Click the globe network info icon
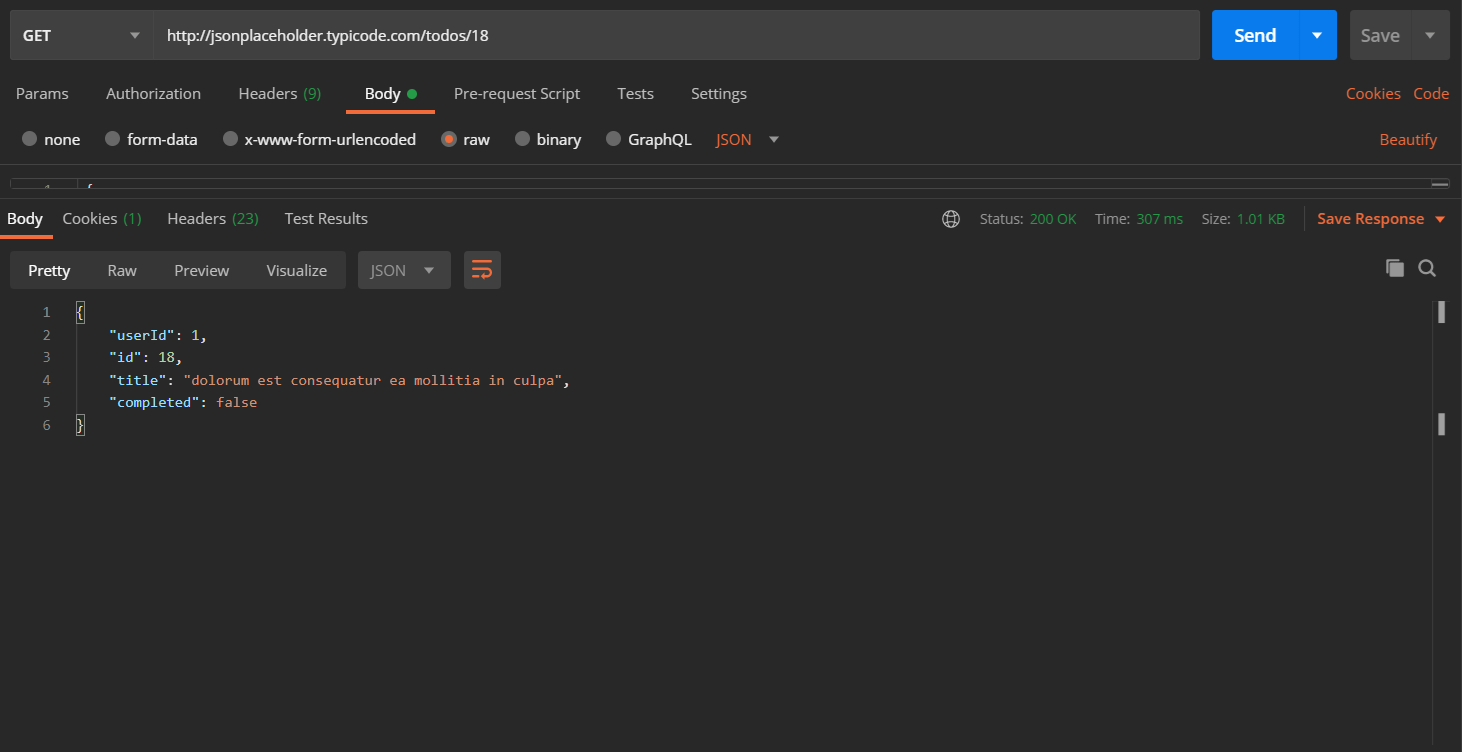 tap(951, 219)
